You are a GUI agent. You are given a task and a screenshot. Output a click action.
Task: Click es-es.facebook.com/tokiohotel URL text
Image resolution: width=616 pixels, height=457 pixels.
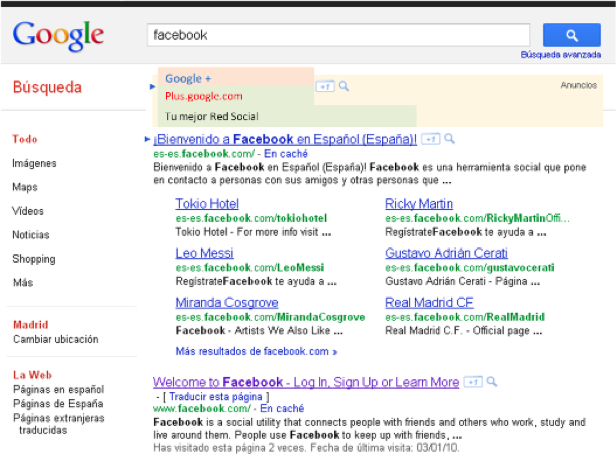click(251, 218)
